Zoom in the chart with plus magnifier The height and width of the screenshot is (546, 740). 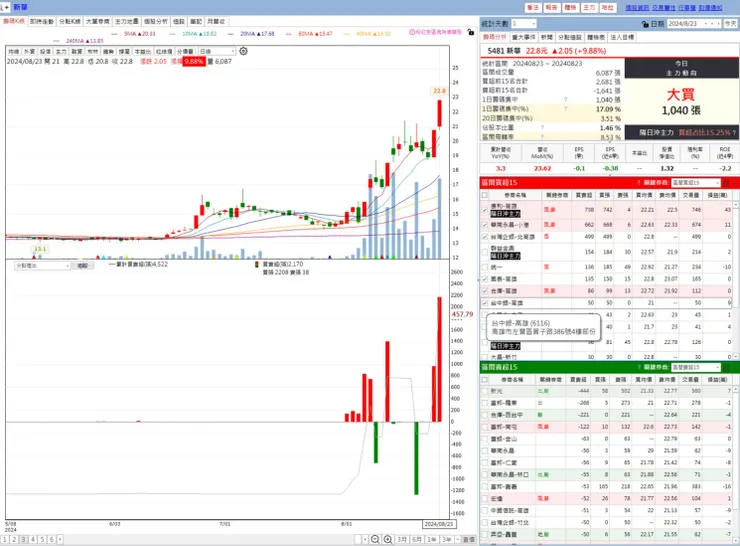387,539
